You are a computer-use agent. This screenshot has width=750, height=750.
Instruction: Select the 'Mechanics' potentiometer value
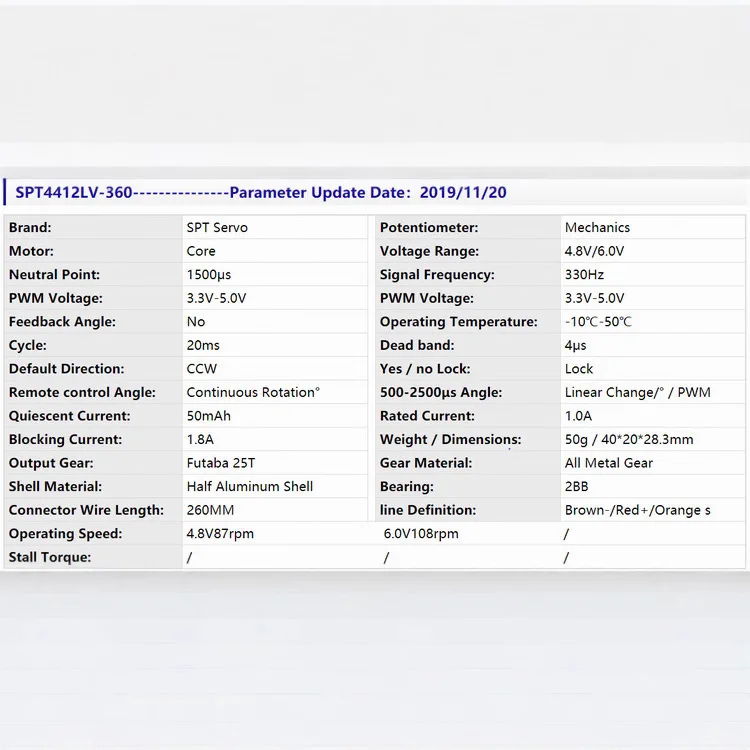click(x=597, y=227)
